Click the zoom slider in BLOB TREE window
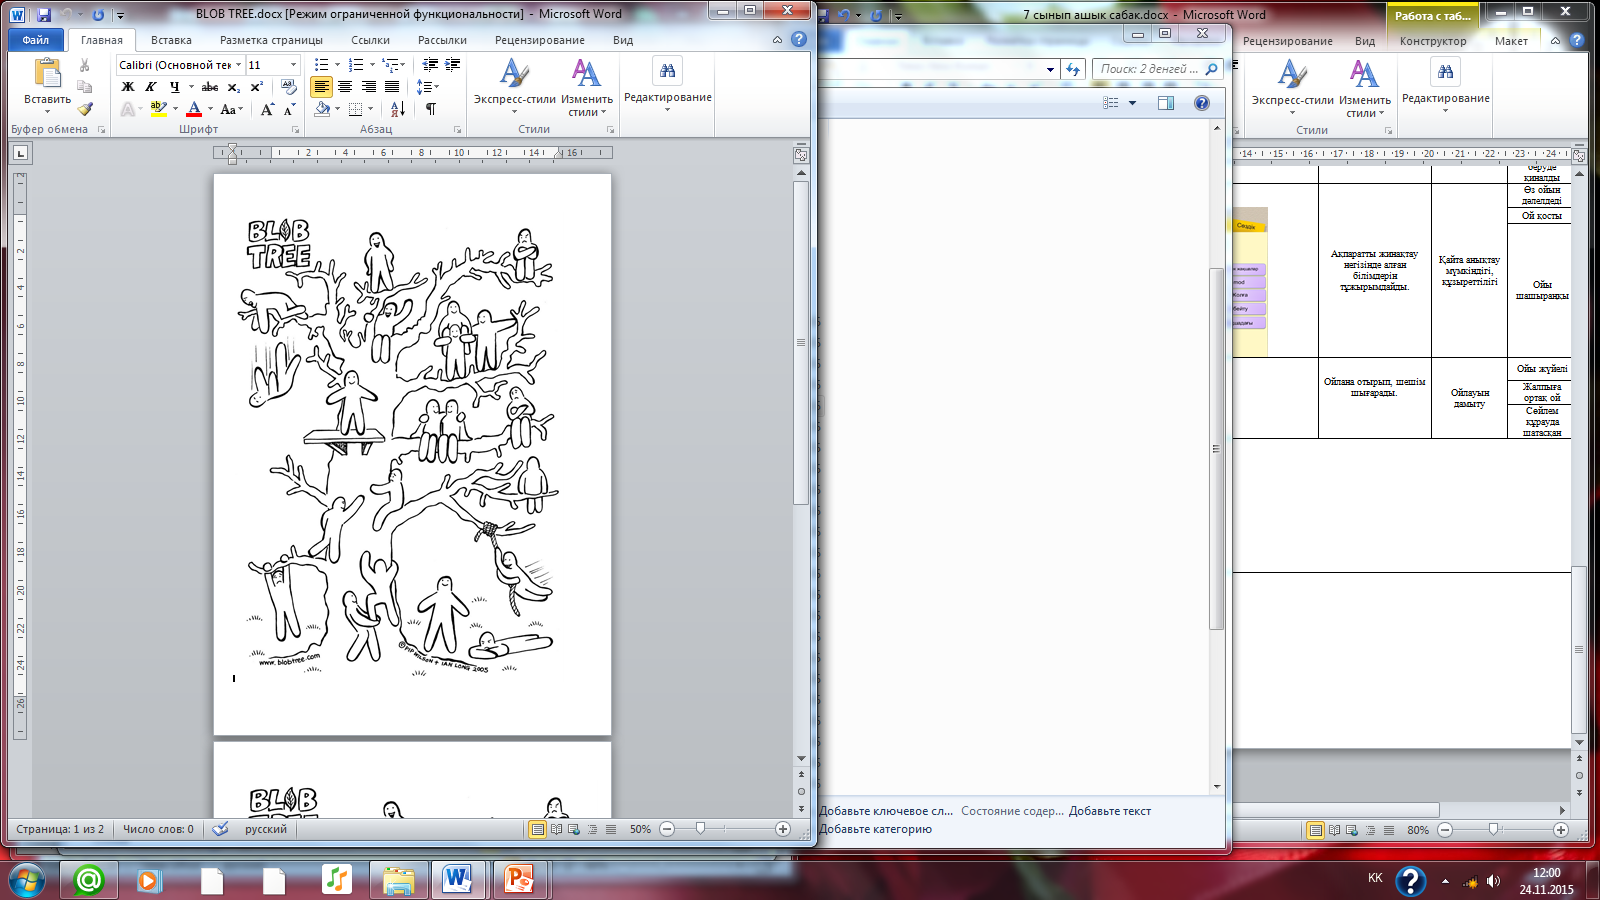 coord(700,829)
